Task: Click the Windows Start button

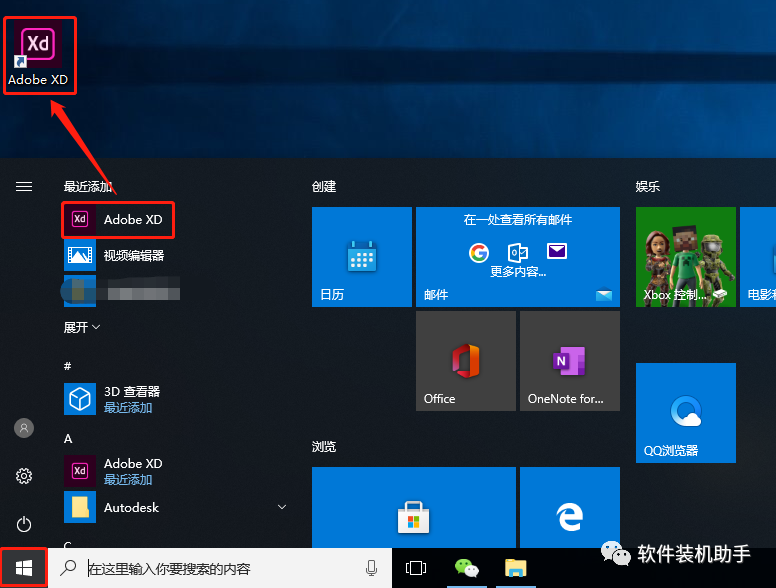Action: pos(24,568)
